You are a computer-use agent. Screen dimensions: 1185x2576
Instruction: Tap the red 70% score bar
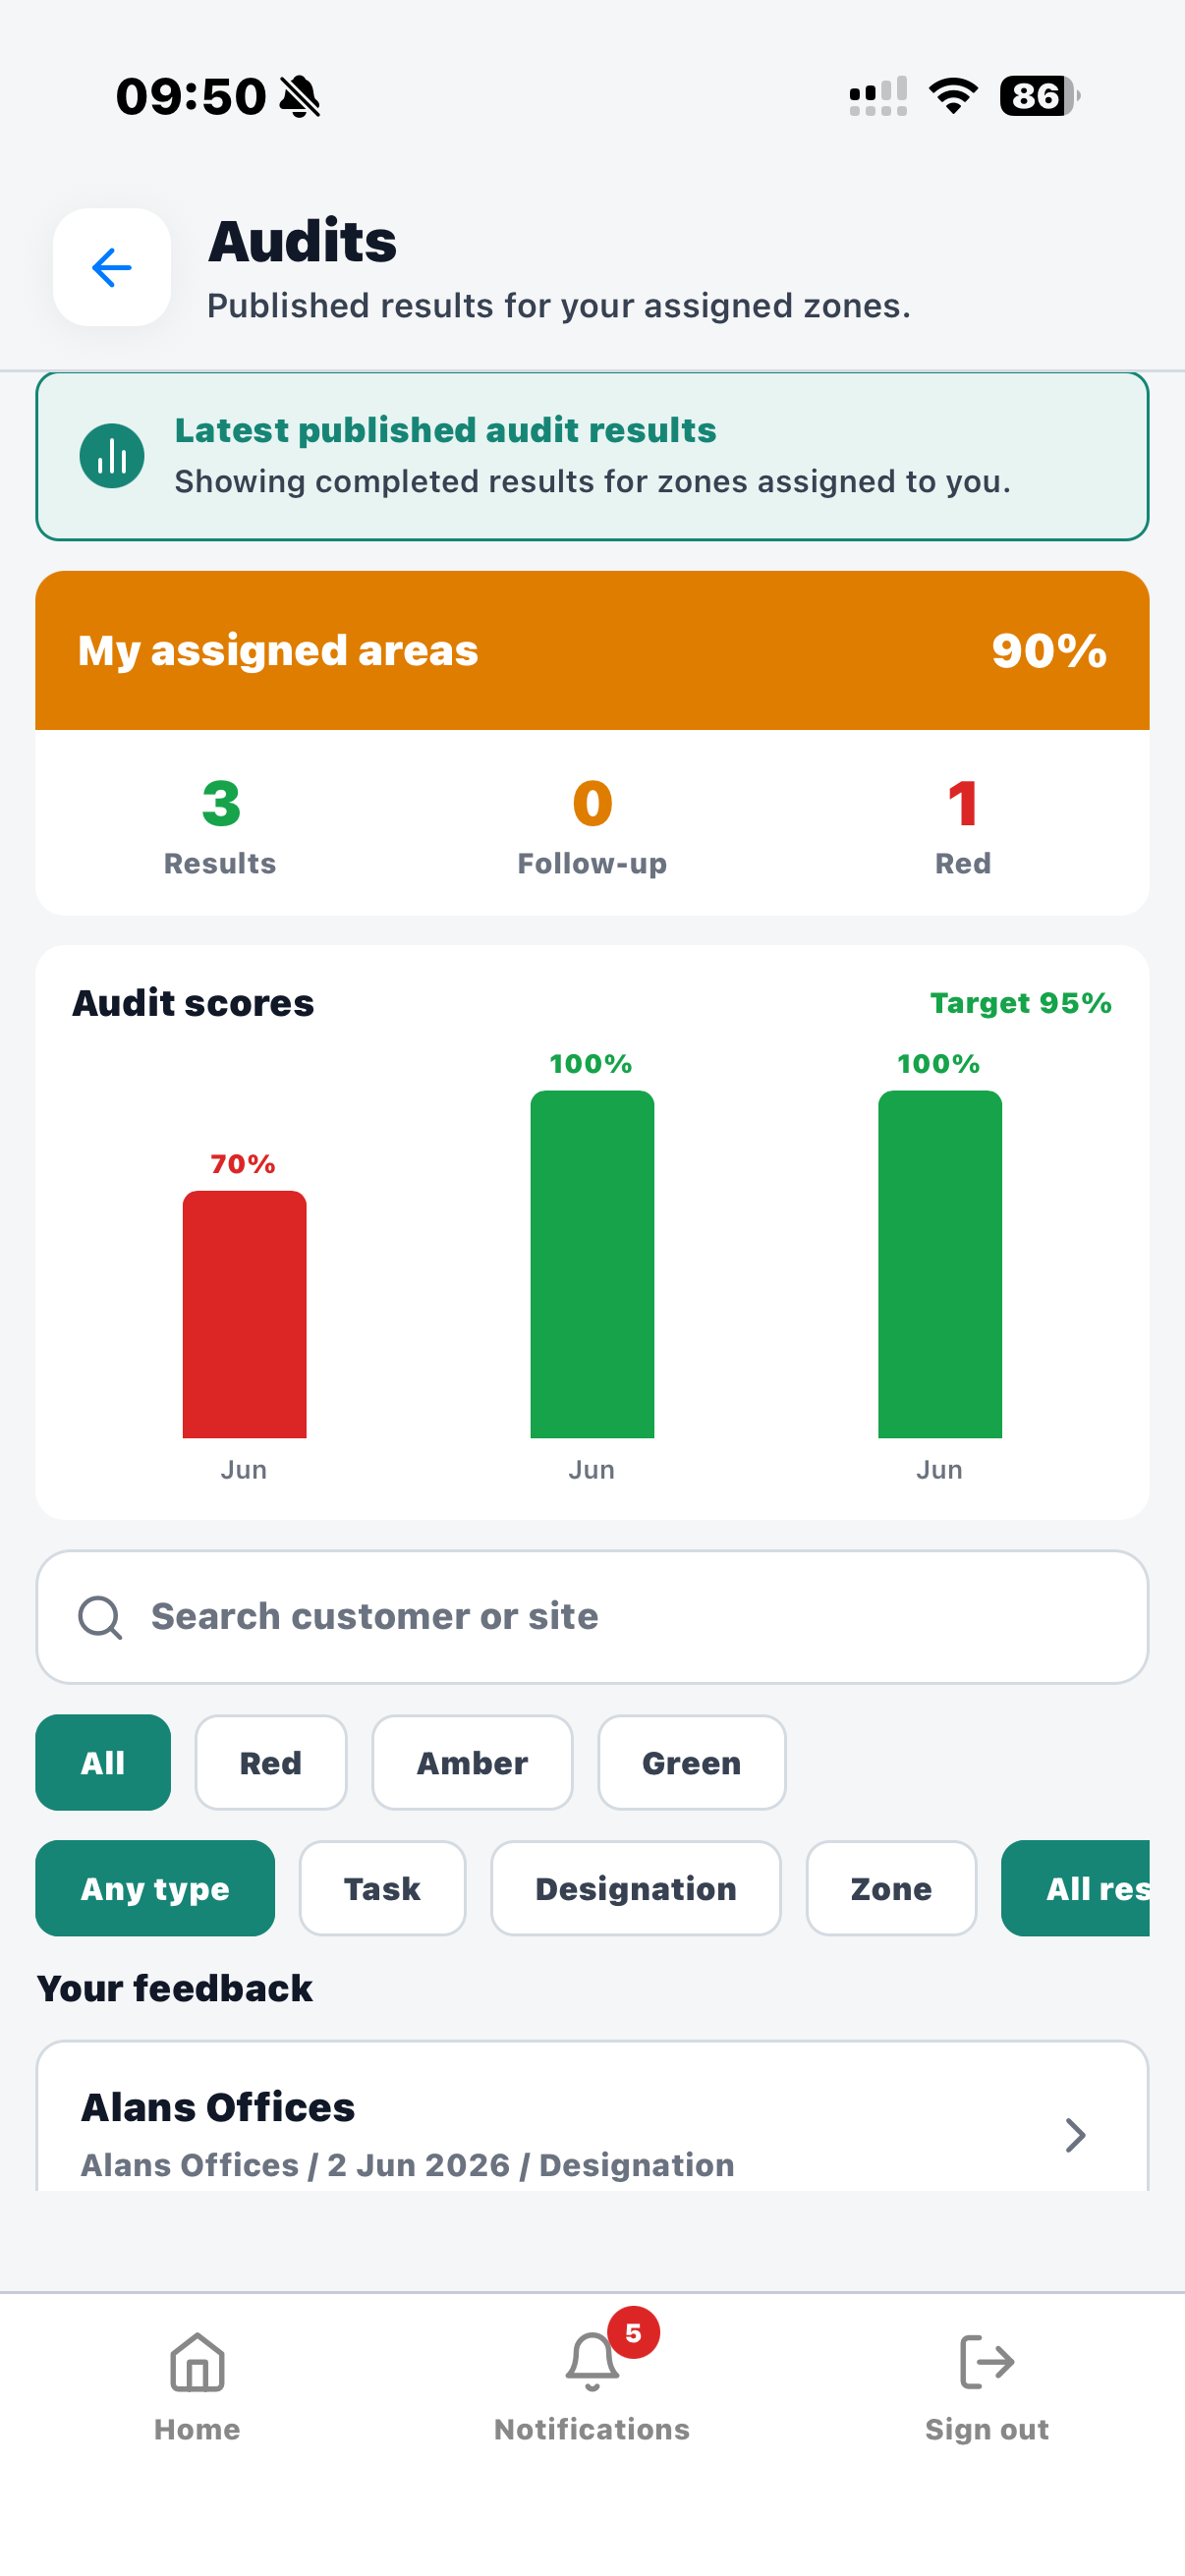pos(244,1314)
